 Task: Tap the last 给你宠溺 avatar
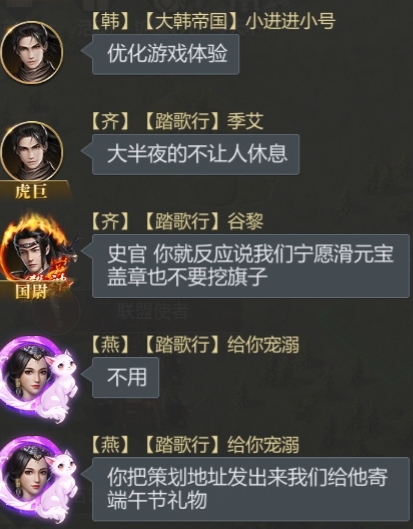tap(38, 478)
